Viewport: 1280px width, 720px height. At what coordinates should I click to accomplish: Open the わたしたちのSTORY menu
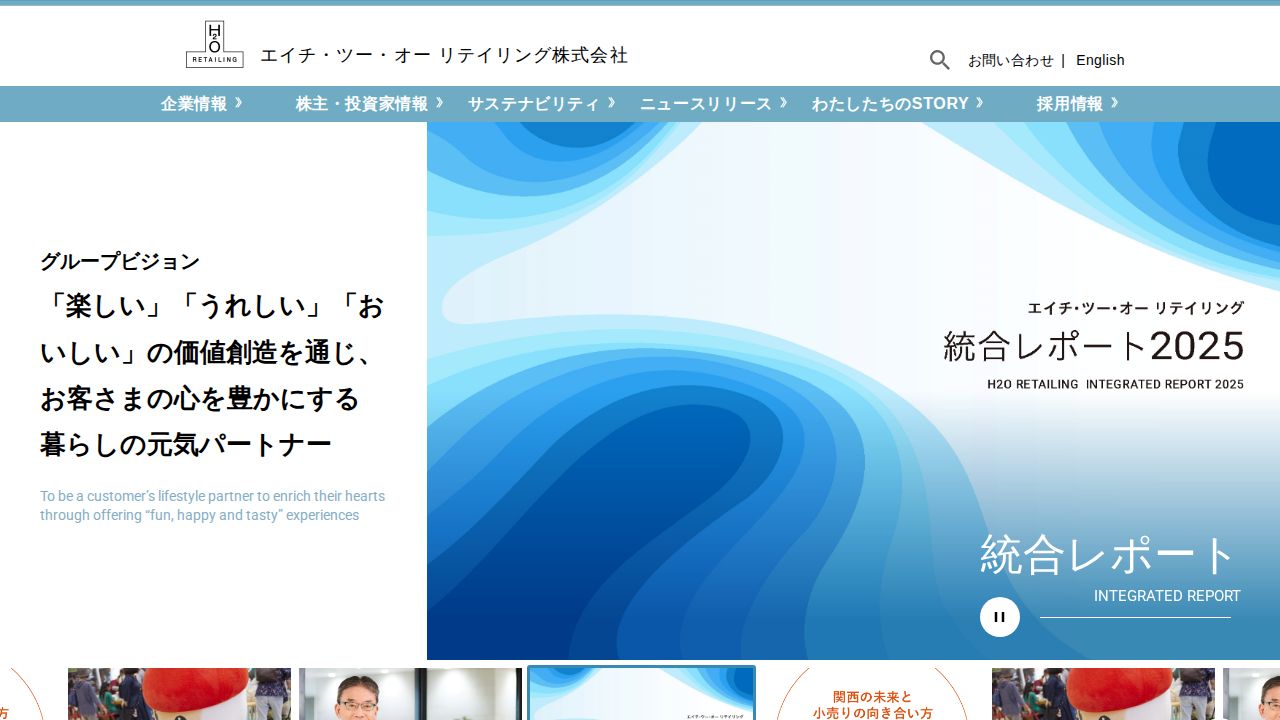(898, 104)
